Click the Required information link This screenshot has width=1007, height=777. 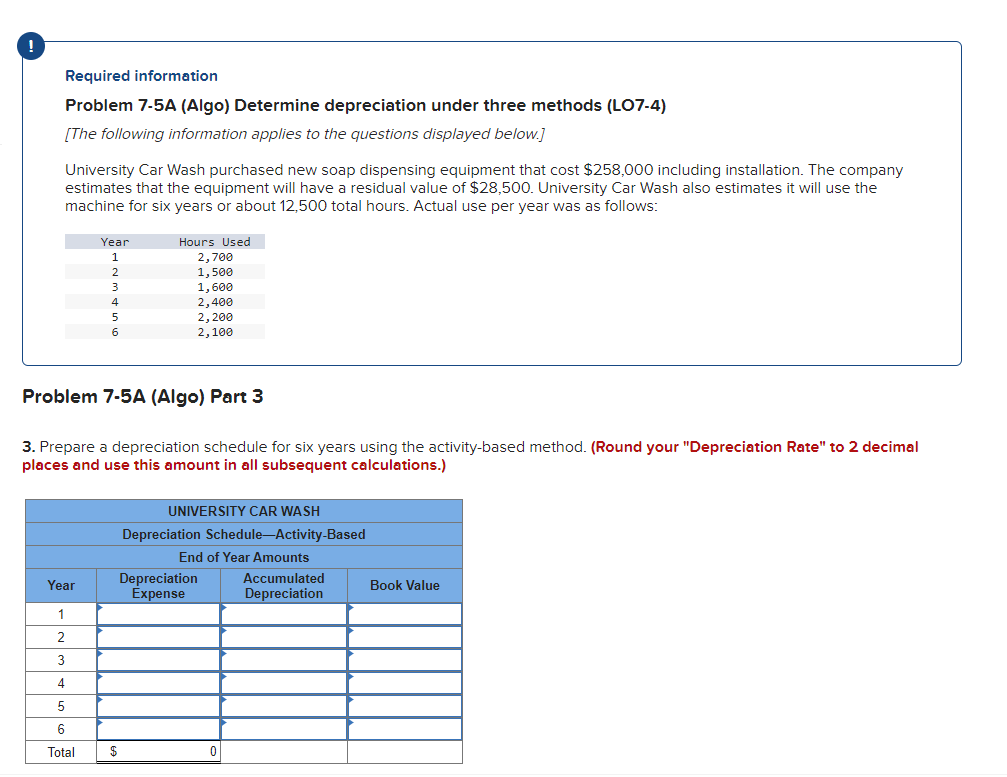click(141, 76)
